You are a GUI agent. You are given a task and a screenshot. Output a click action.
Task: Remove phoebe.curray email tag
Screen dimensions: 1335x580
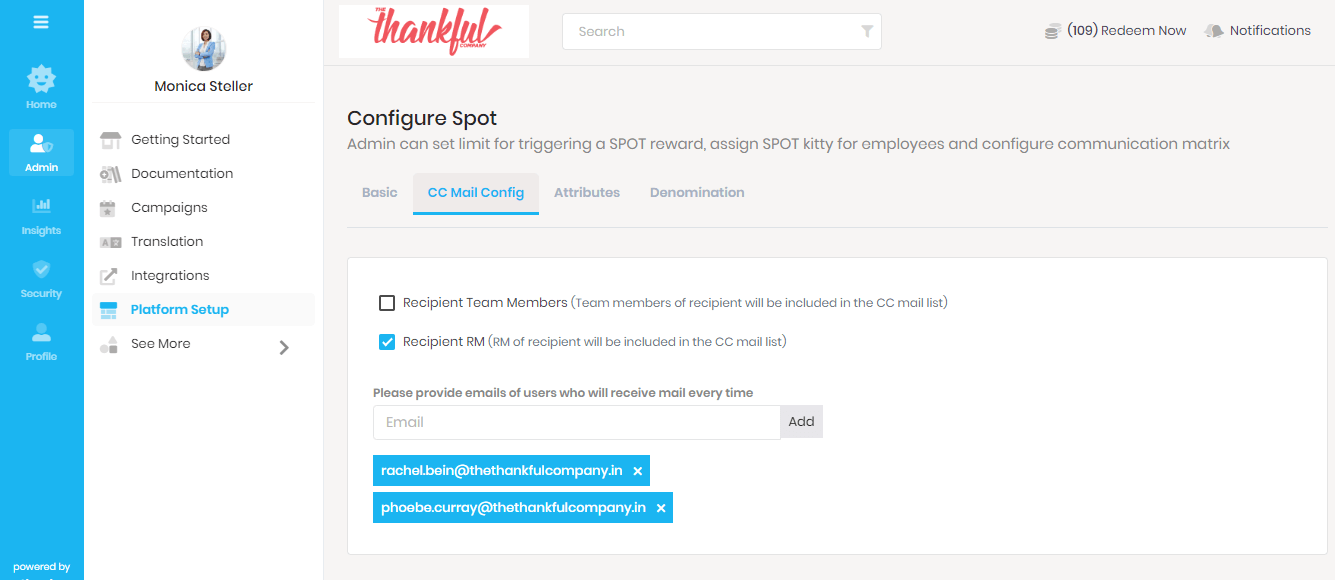point(661,508)
